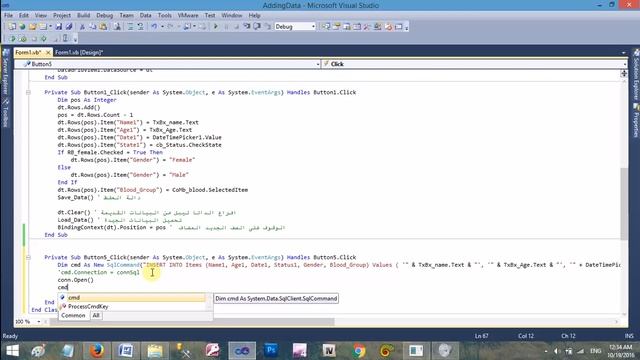Click the Visual Studio taskbar button

click(x=242, y=351)
